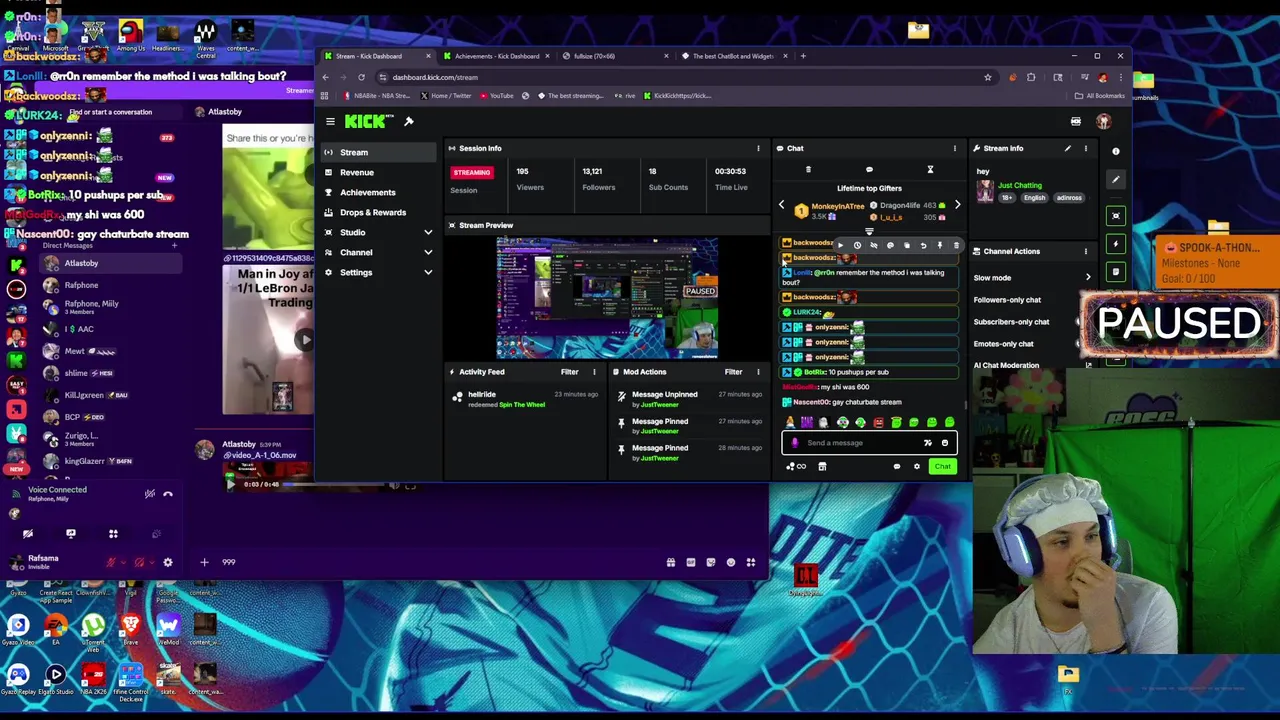This screenshot has width=1280, height=720.
Task: Click the lightning bolt icon in right rail
Action: (x=1116, y=244)
